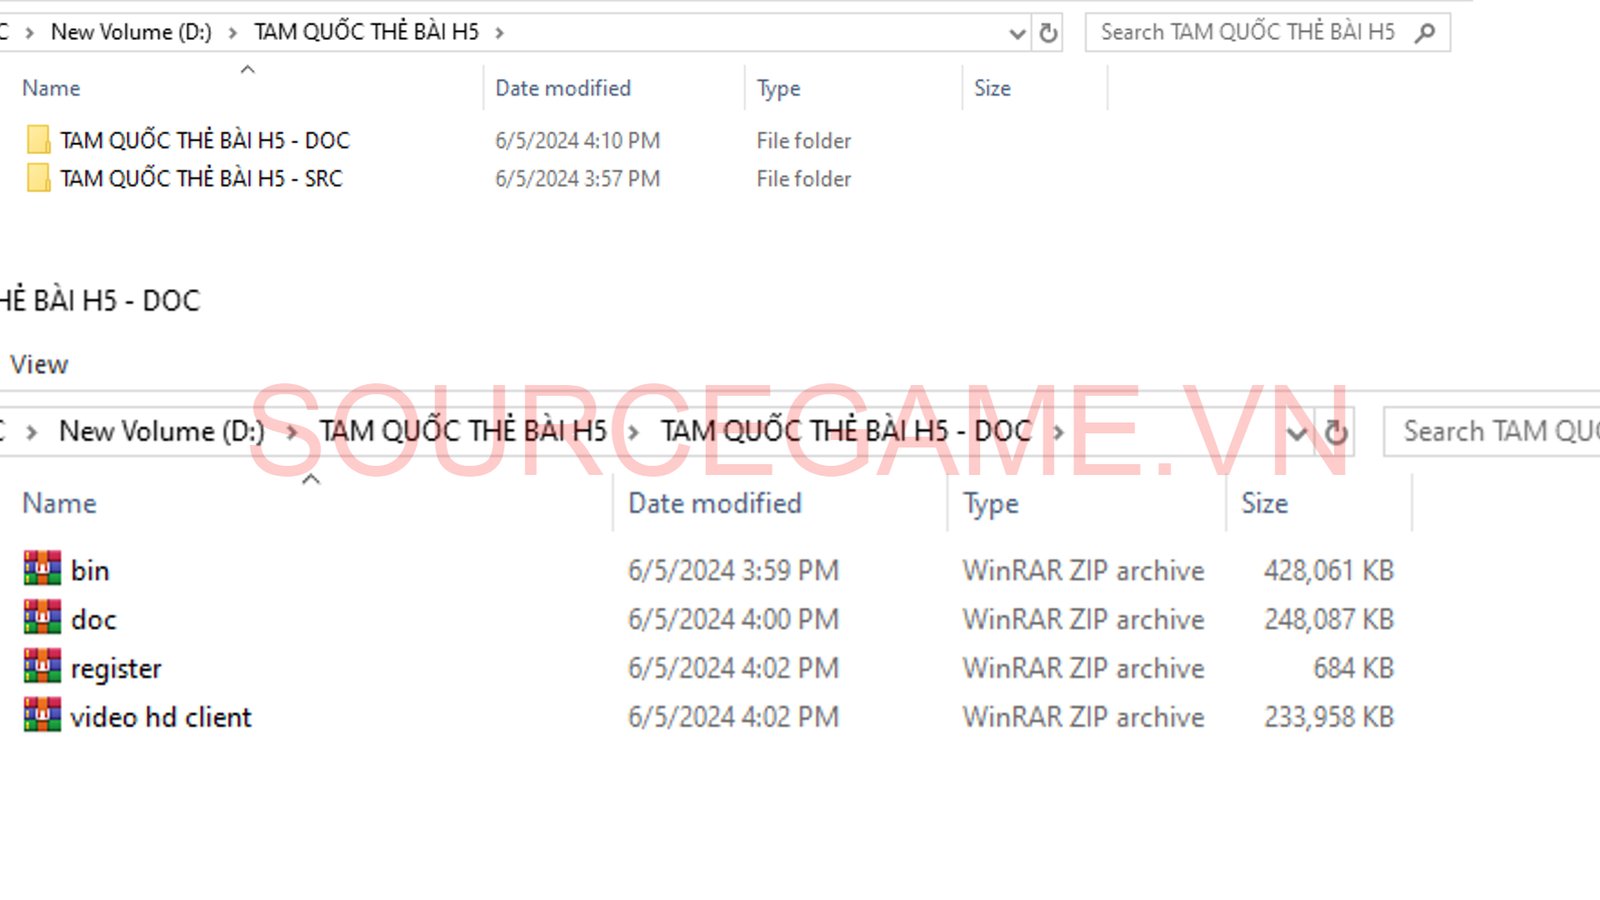Expand chevron after New Volume (D:) in lower path
This screenshot has width=1600, height=900.
click(x=292, y=432)
